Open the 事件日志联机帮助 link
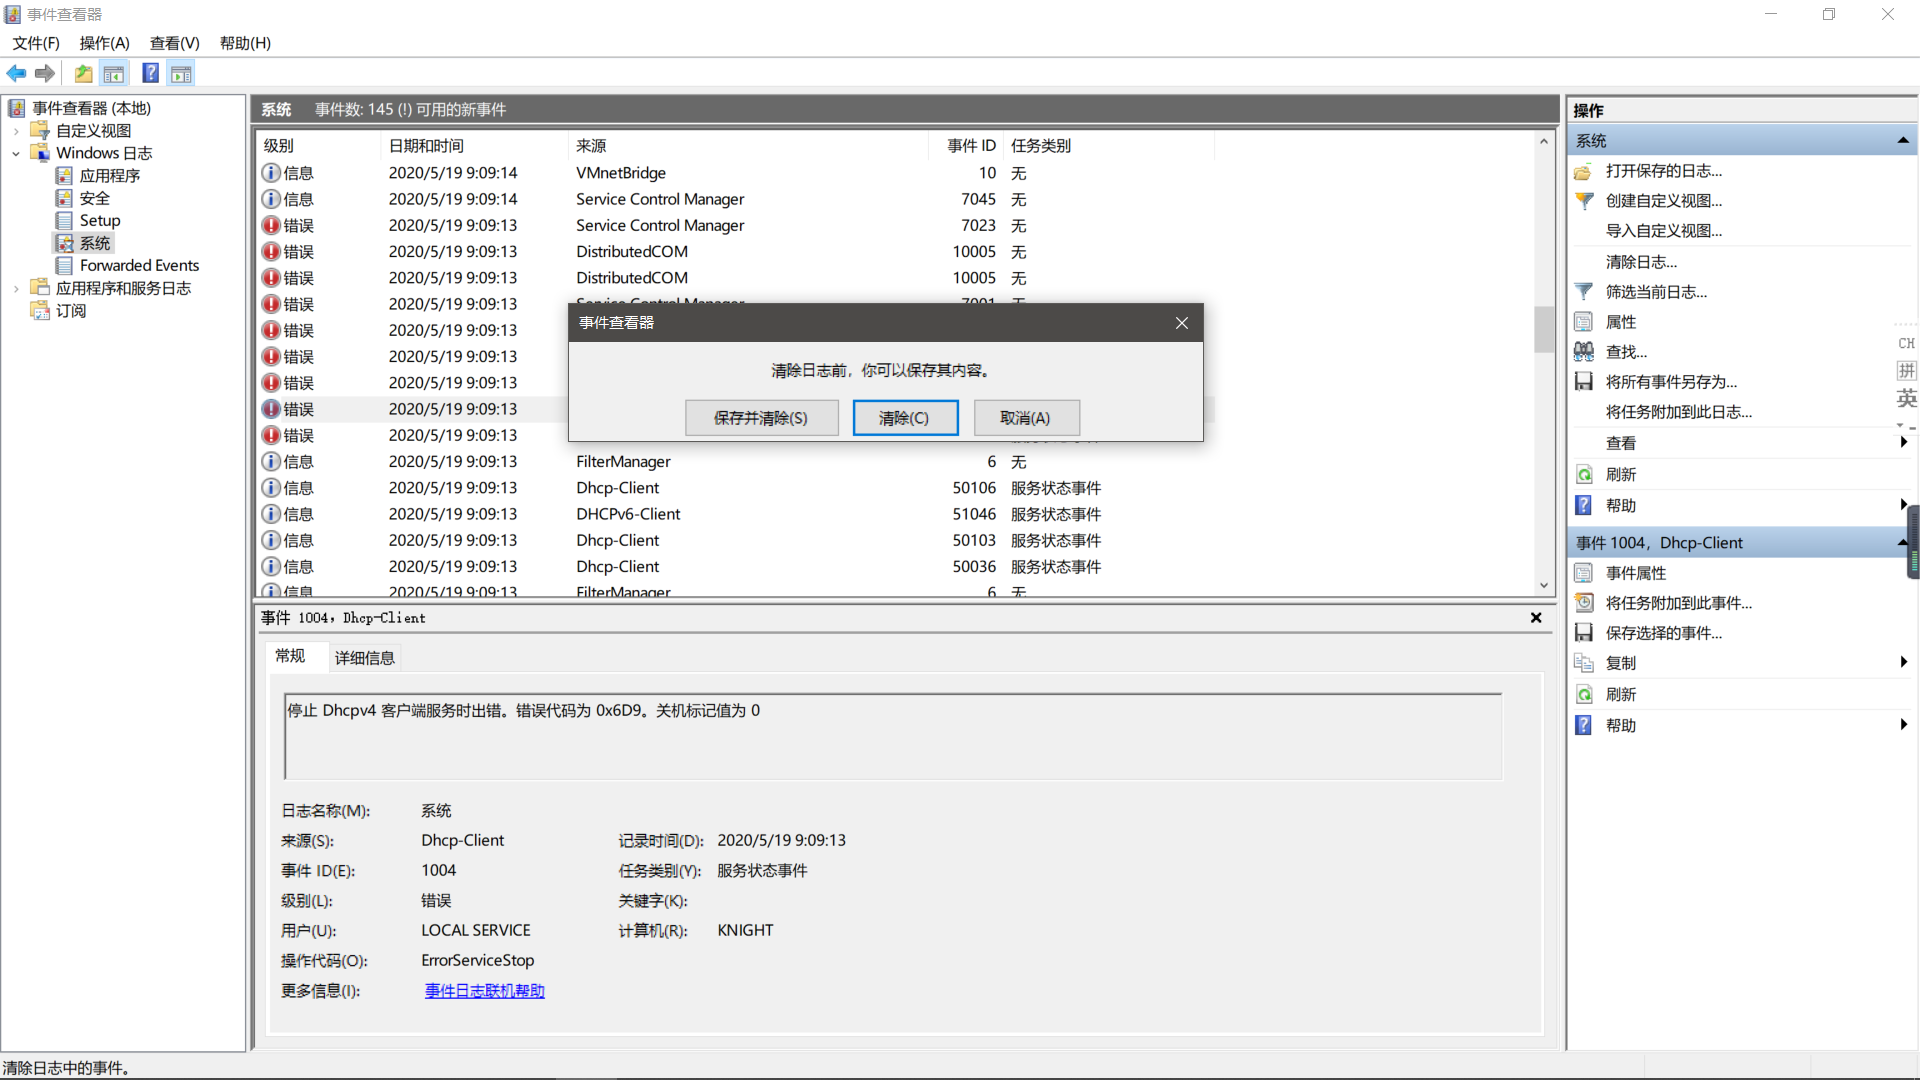 click(x=484, y=991)
